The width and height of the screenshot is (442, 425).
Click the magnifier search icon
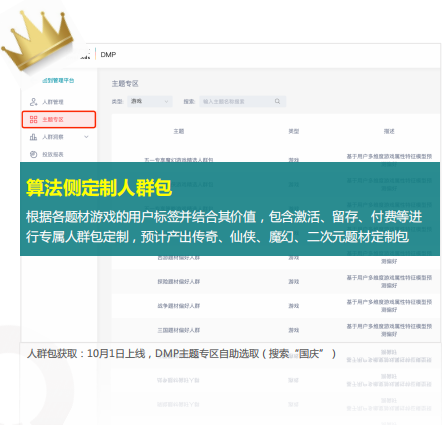[277, 101]
